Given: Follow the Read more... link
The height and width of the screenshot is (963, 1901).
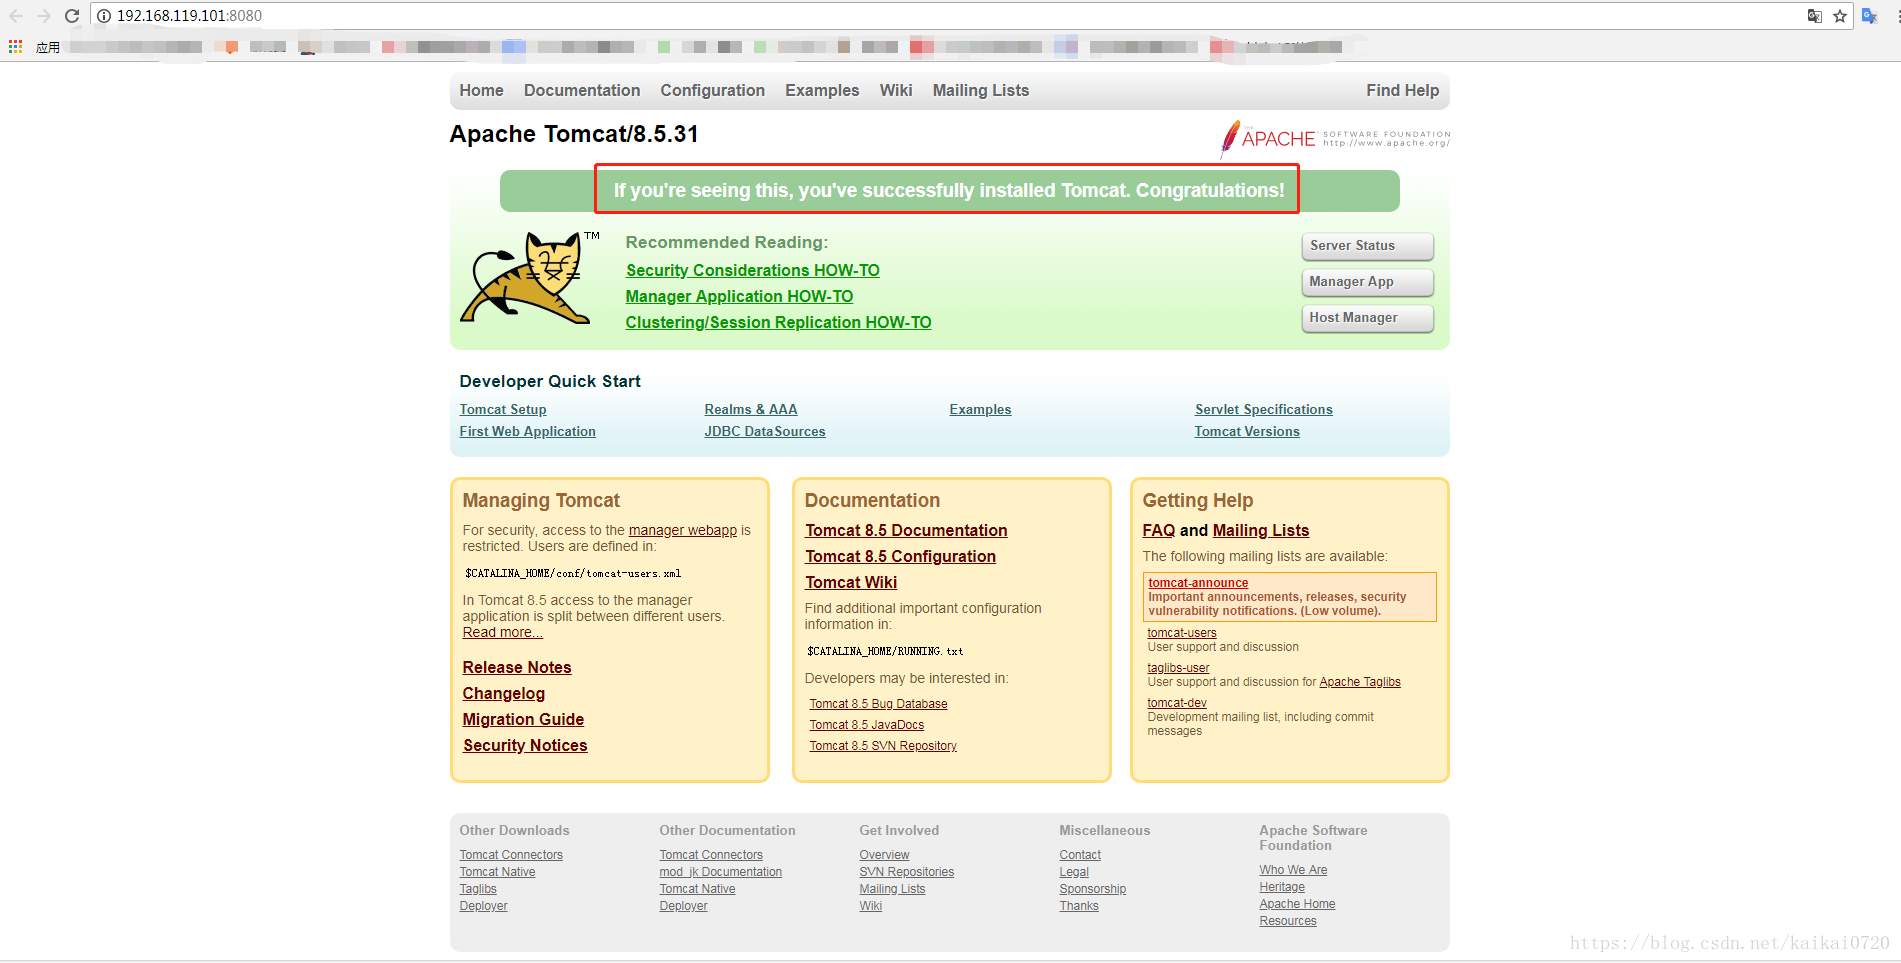Looking at the screenshot, I should tap(502, 632).
